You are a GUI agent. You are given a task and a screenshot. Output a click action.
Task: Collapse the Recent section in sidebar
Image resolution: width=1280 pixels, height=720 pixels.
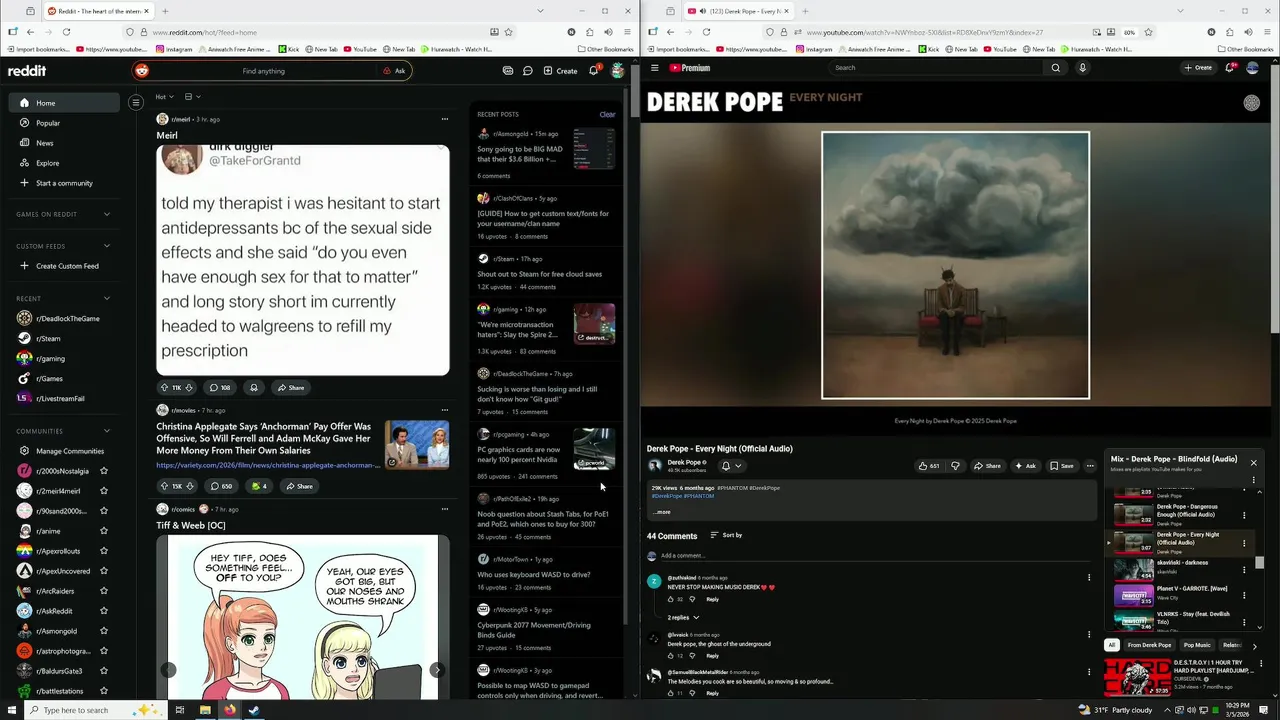[107, 298]
